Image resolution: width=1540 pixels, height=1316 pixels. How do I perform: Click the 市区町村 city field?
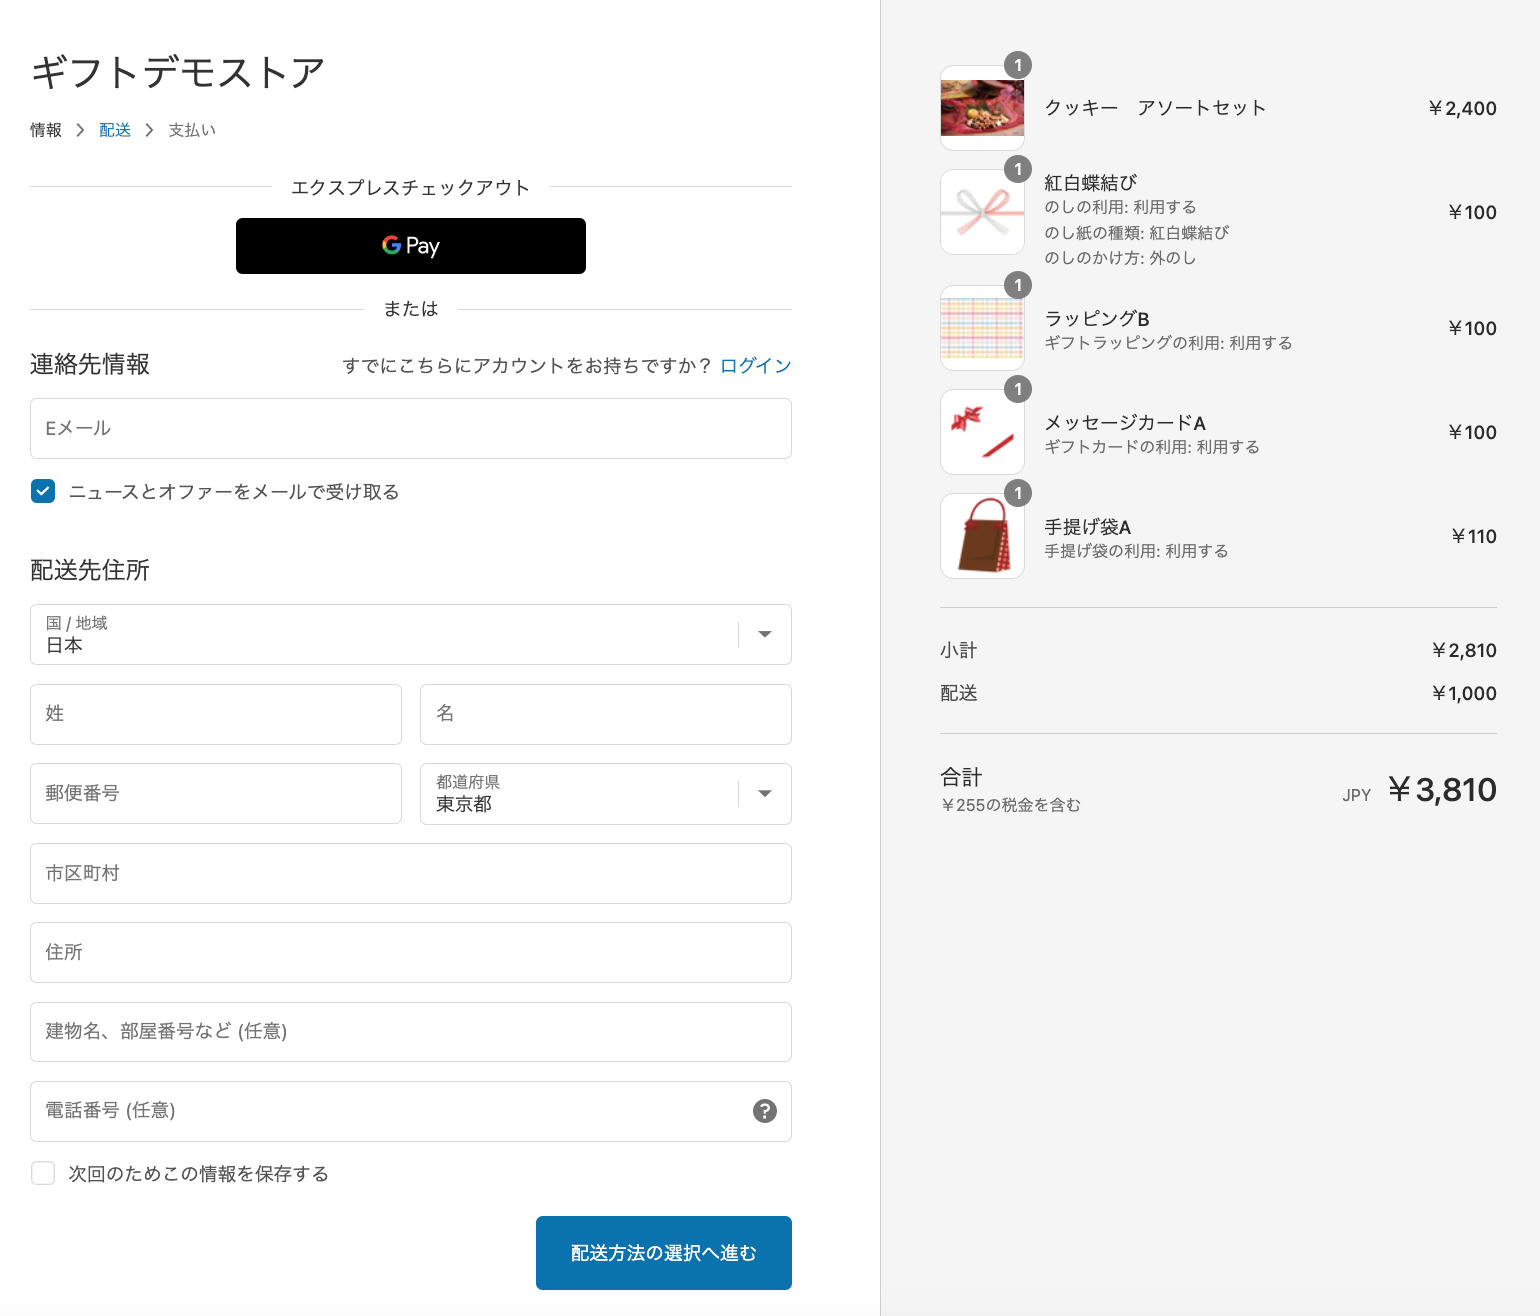[411, 874]
